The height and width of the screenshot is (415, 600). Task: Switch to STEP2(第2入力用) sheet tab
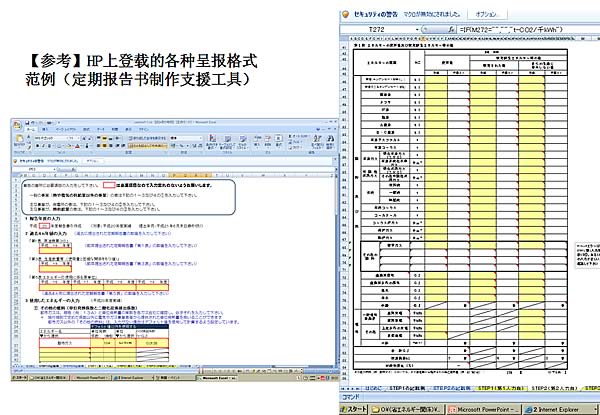tap(554, 388)
